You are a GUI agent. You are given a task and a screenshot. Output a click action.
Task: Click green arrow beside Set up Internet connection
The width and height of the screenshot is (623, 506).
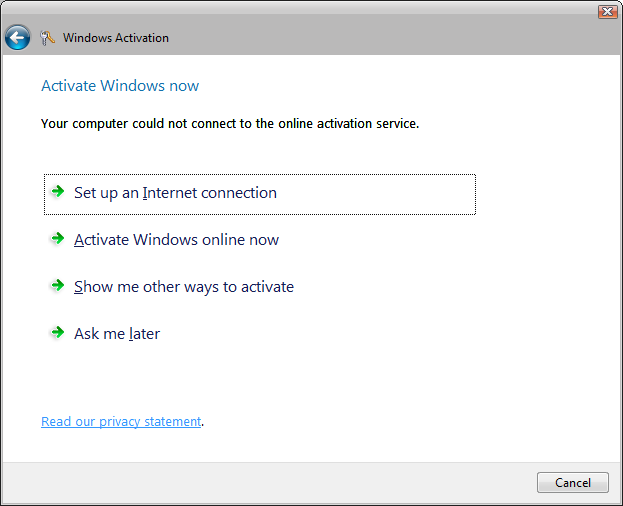pos(58,191)
